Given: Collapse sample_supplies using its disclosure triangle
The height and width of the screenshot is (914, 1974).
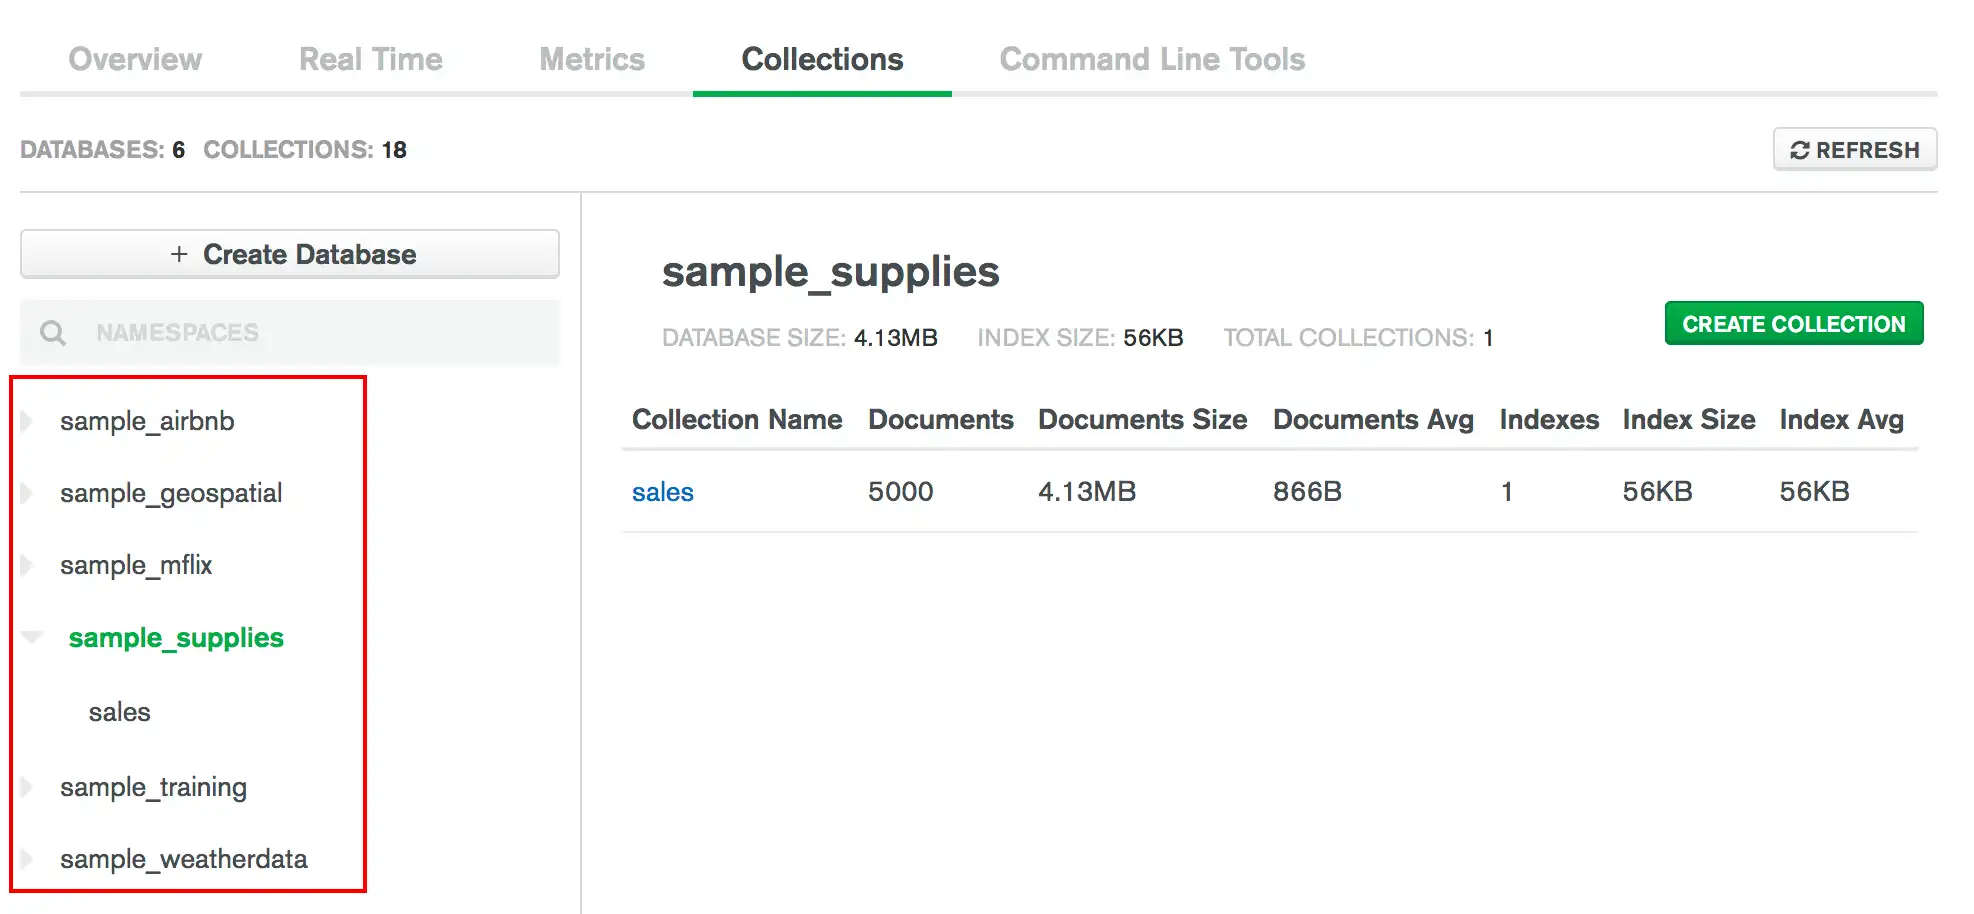Looking at the screenshot, I should pyautogui.click(x=31, y=637).
